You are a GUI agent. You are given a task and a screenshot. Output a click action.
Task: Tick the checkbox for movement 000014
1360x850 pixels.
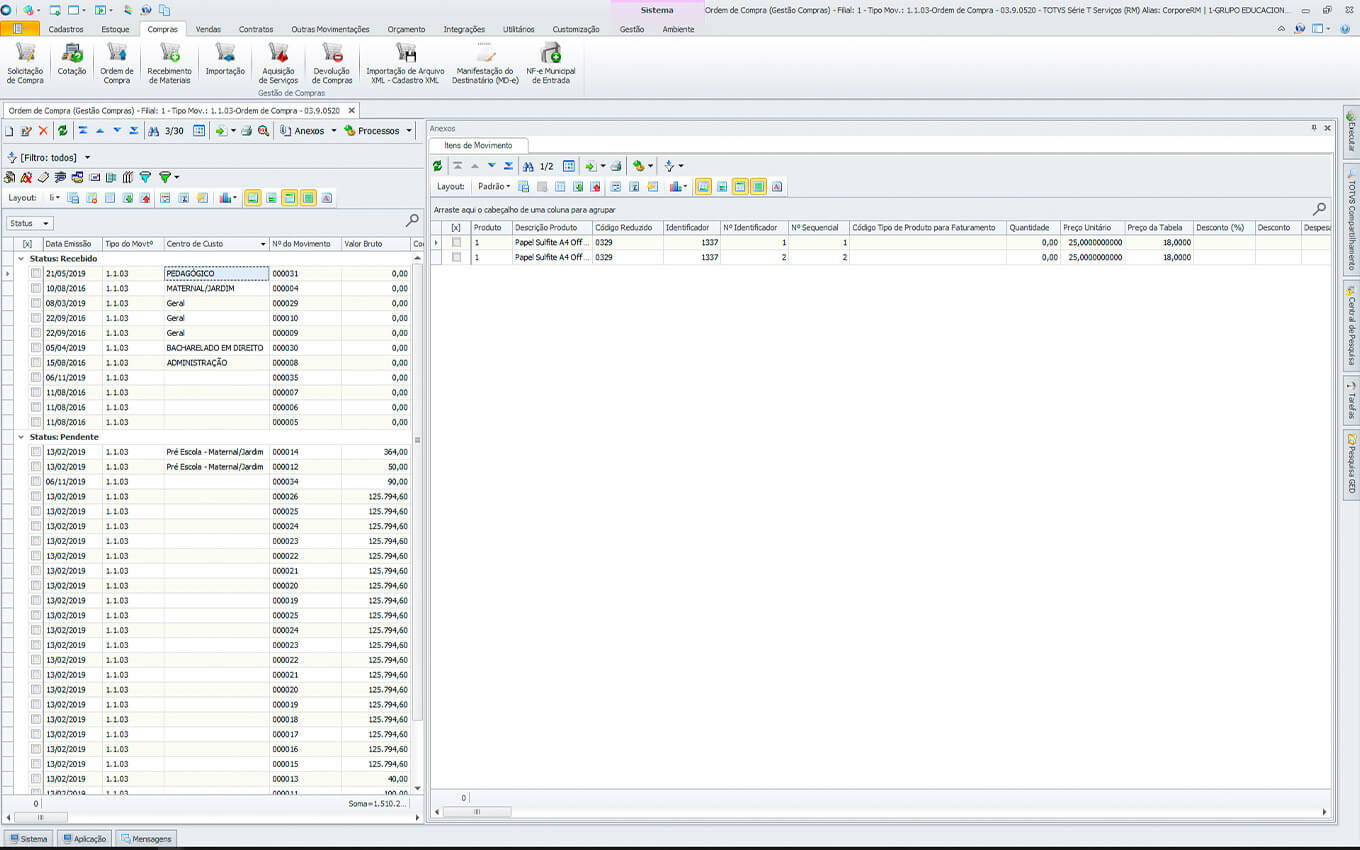coord(36,452)
